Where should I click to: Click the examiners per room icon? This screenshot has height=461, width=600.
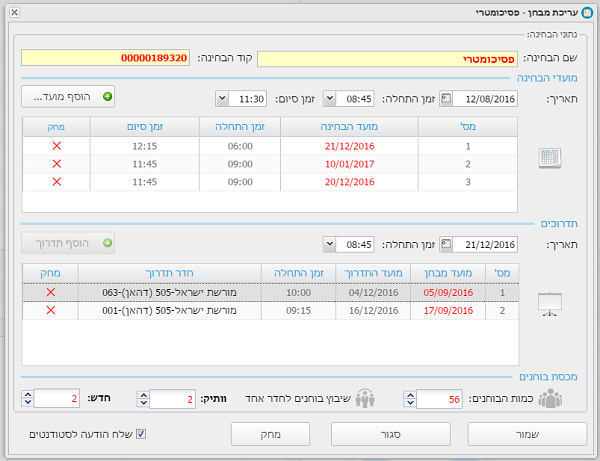(x=365, y=399)
